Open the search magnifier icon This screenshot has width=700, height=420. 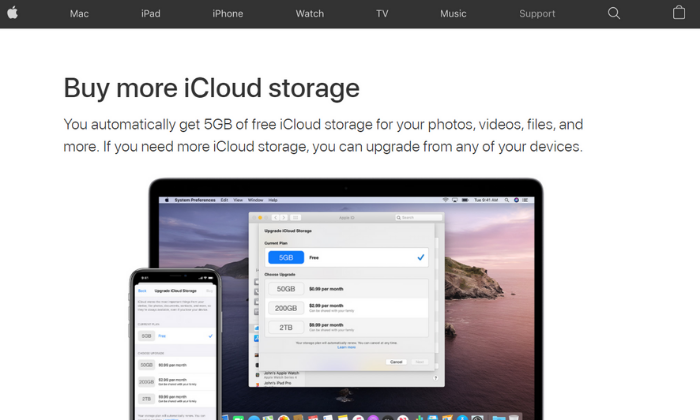(x=614, y=13)
